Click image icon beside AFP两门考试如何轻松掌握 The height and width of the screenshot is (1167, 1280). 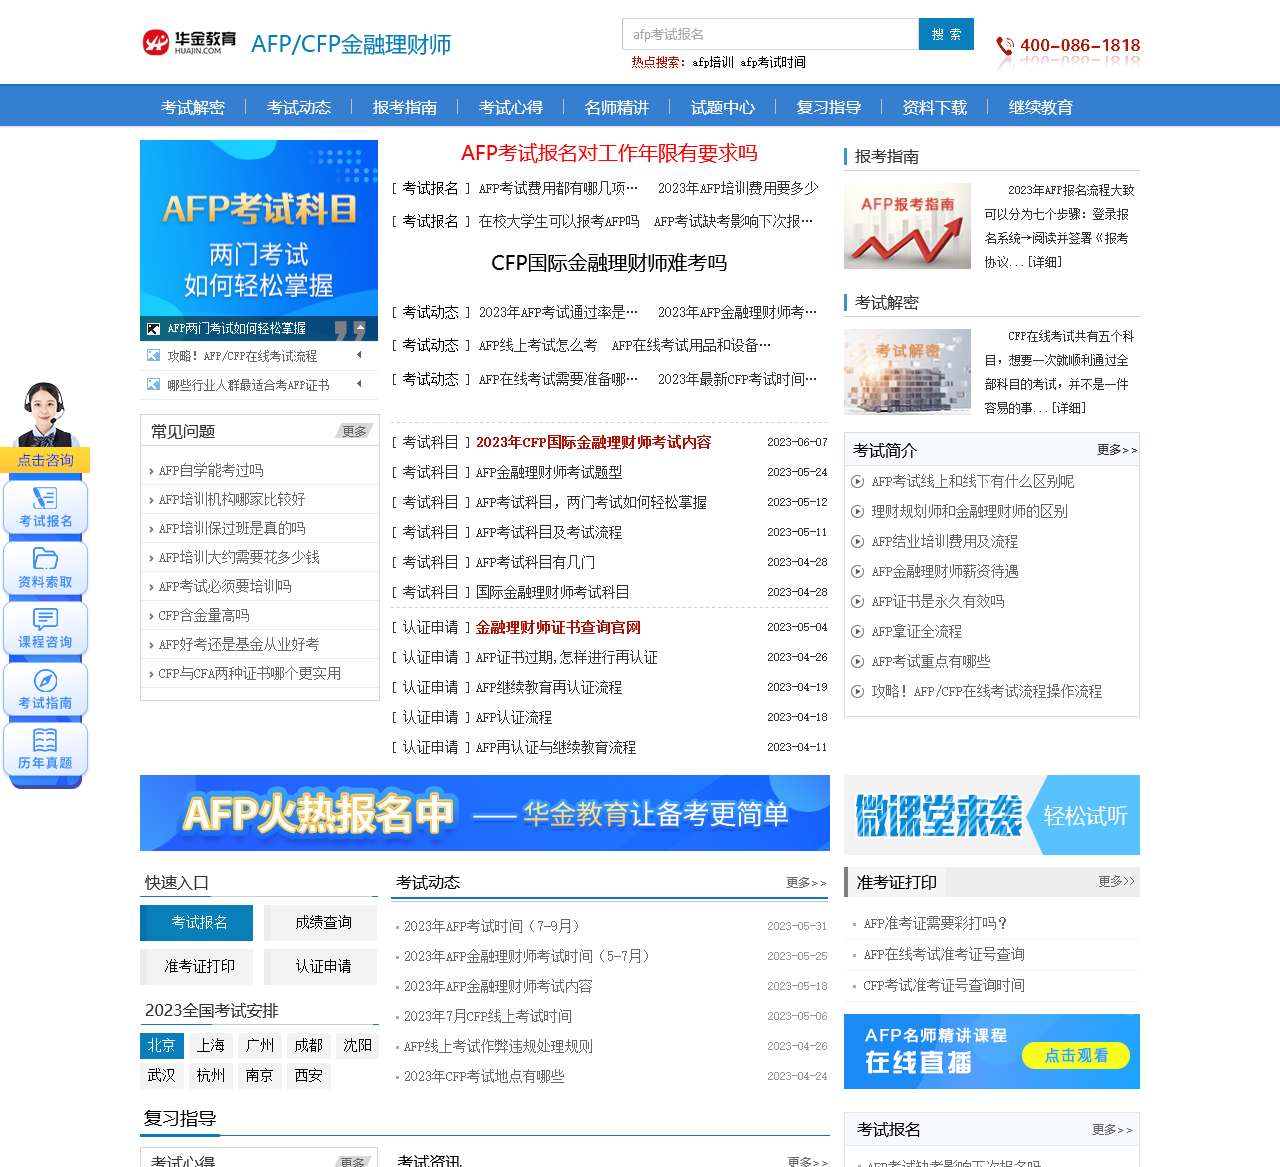click(x=153, y=328)
